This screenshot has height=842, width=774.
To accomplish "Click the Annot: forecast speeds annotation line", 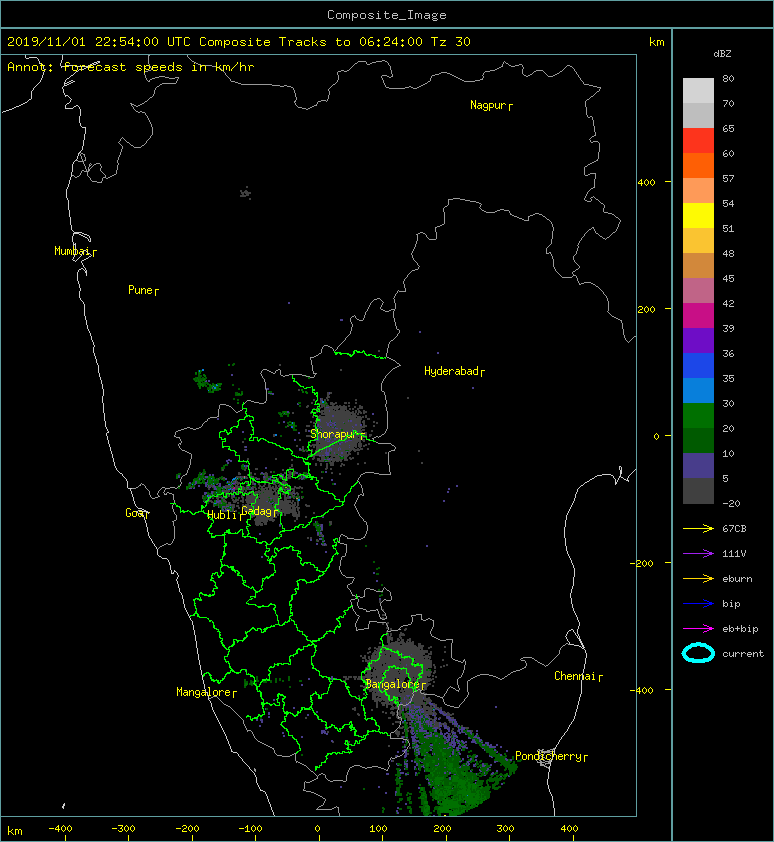I will click(x=131, y=67).
